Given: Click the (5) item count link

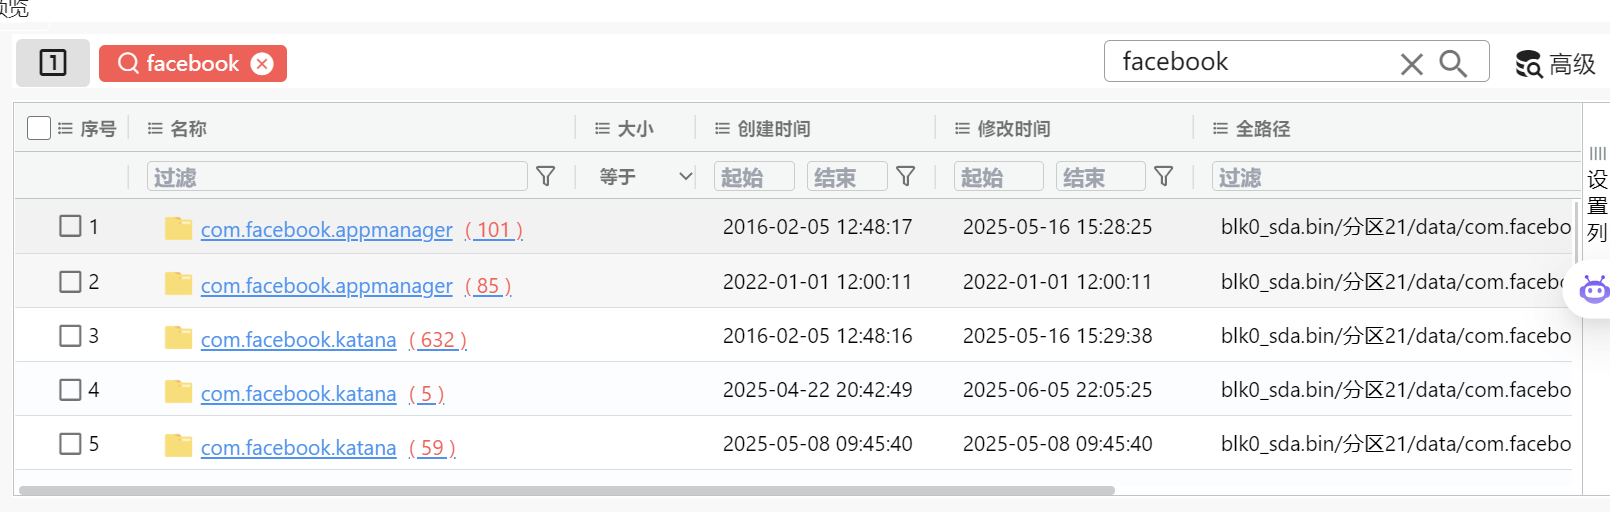Looking at the screenshot, I should click(426, 394).
